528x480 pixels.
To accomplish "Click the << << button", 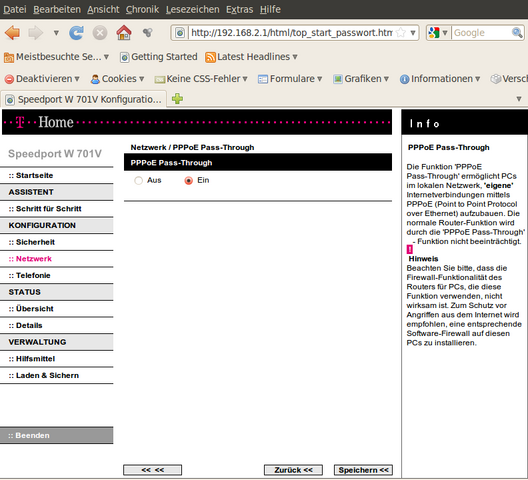I will [153, 470].
